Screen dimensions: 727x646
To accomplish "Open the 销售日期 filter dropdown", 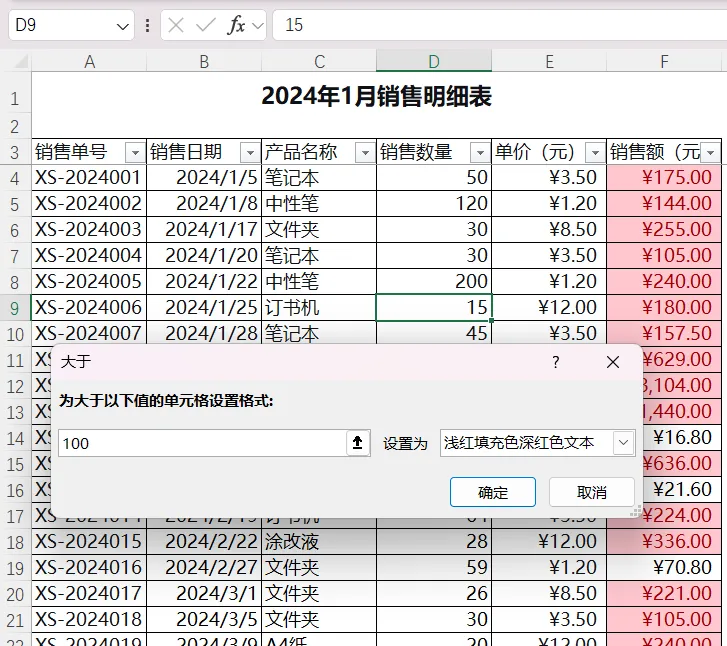I will tap(250, 153).
